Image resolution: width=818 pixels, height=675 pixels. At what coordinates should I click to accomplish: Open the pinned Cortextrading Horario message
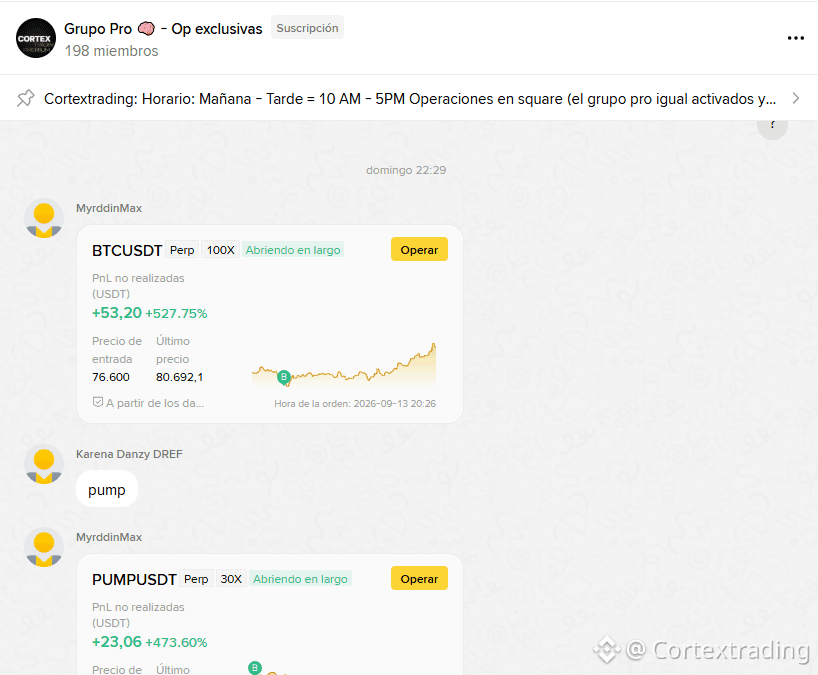[x=408, y=98]
